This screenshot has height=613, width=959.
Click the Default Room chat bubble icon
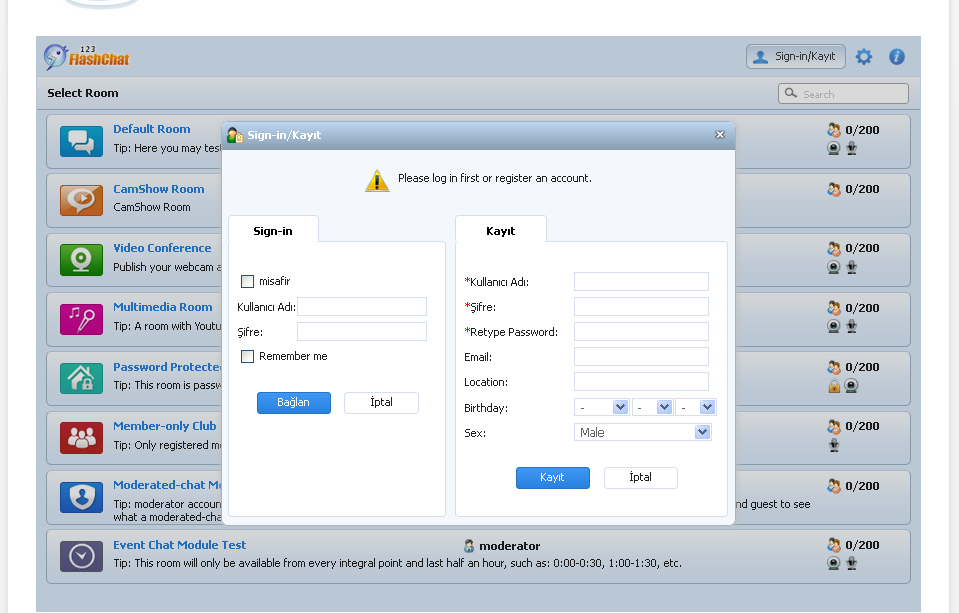click(x=81, y=141)
